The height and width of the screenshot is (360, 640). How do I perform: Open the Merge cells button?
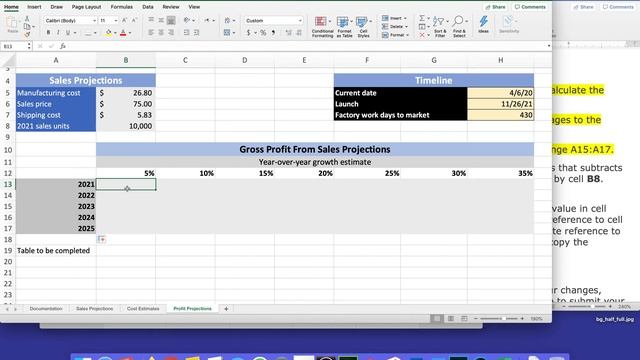(227, 33)
